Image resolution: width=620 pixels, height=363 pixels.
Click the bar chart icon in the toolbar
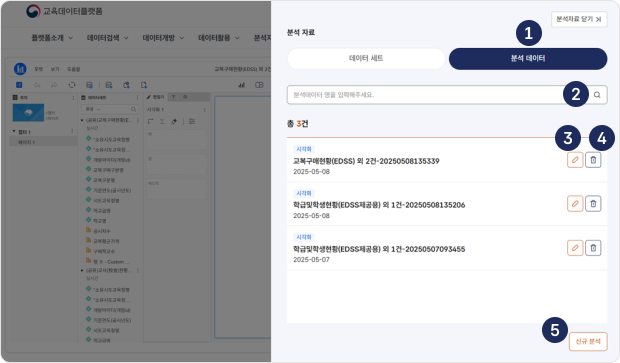pos(242,85)
